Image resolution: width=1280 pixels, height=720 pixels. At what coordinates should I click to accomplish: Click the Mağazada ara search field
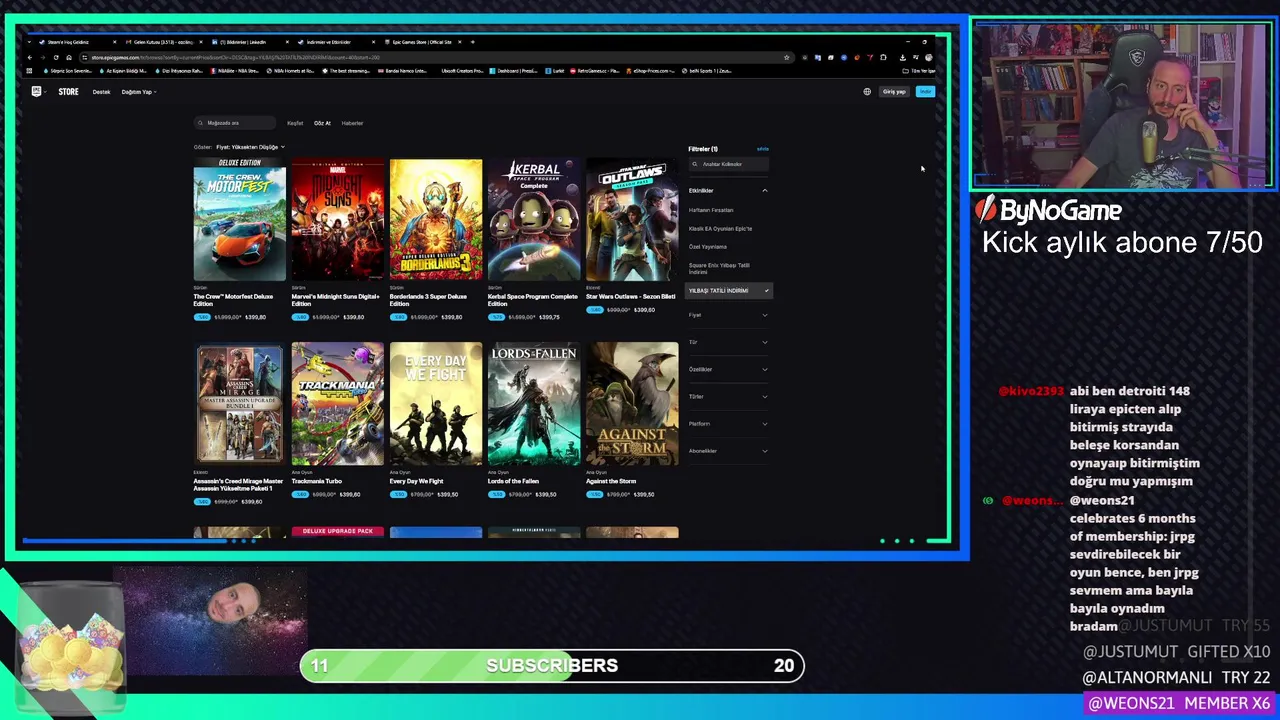point(235,123)
